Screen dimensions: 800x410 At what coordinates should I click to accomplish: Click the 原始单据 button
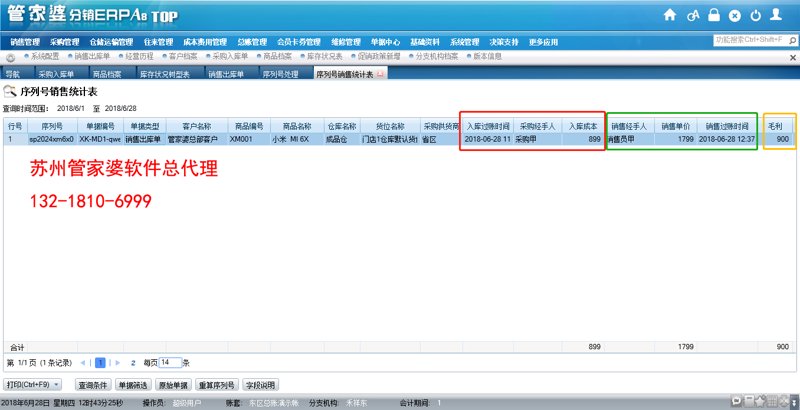pyautogui.click(x=173, y=385)
